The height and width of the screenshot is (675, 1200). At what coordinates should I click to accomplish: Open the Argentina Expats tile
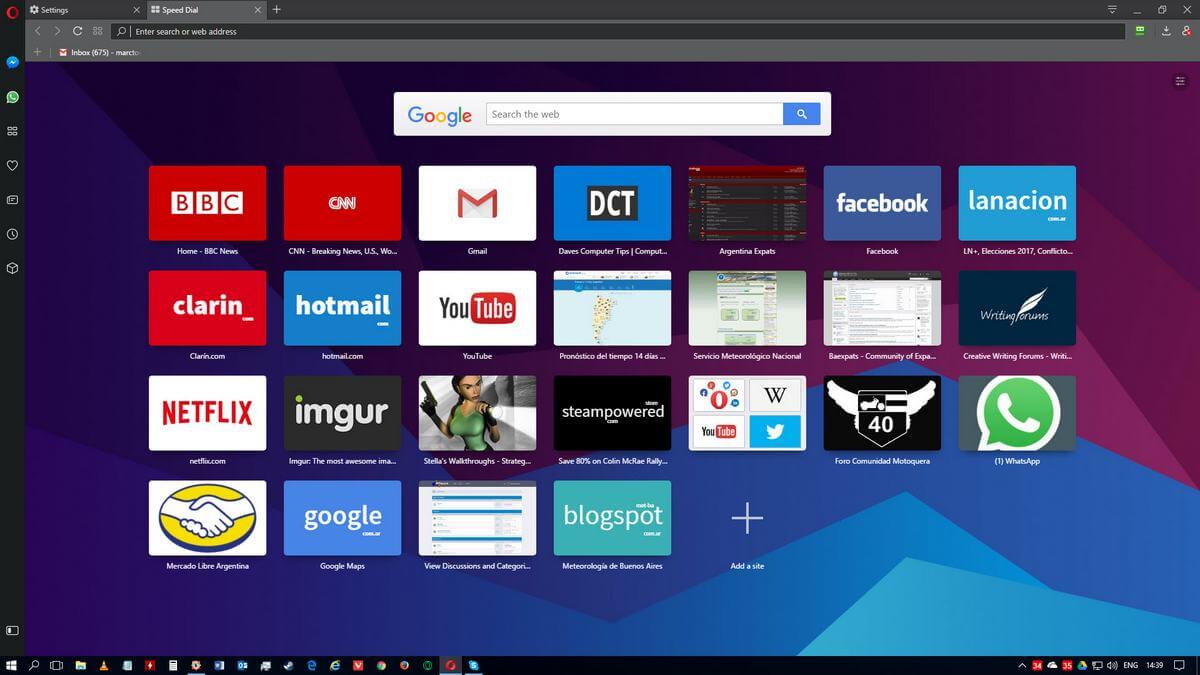click(x=747, y=203)
